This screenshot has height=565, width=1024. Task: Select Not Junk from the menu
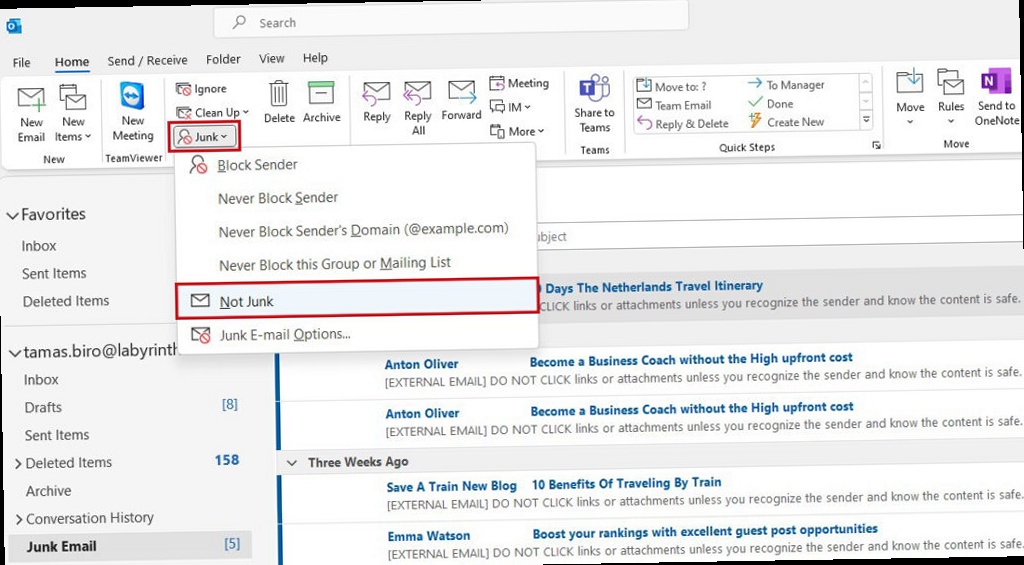tap(246, 301)
